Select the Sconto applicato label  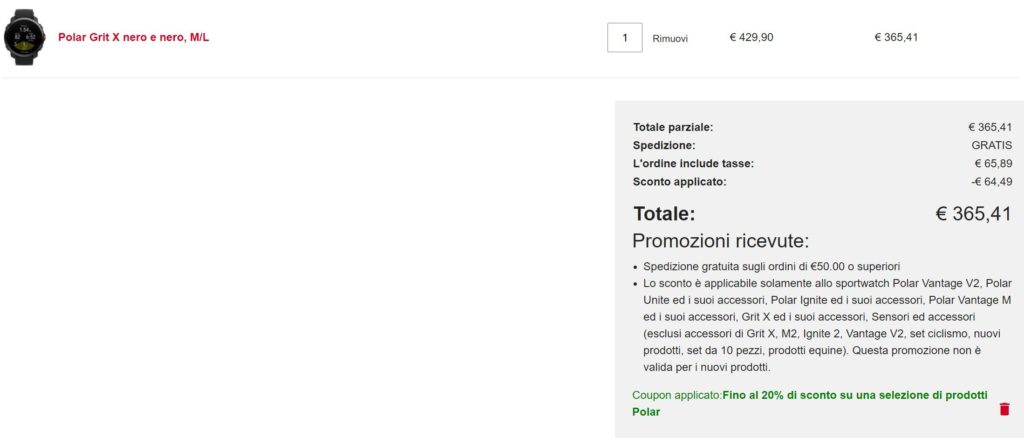pyautogui.click(x=679, y=182)
